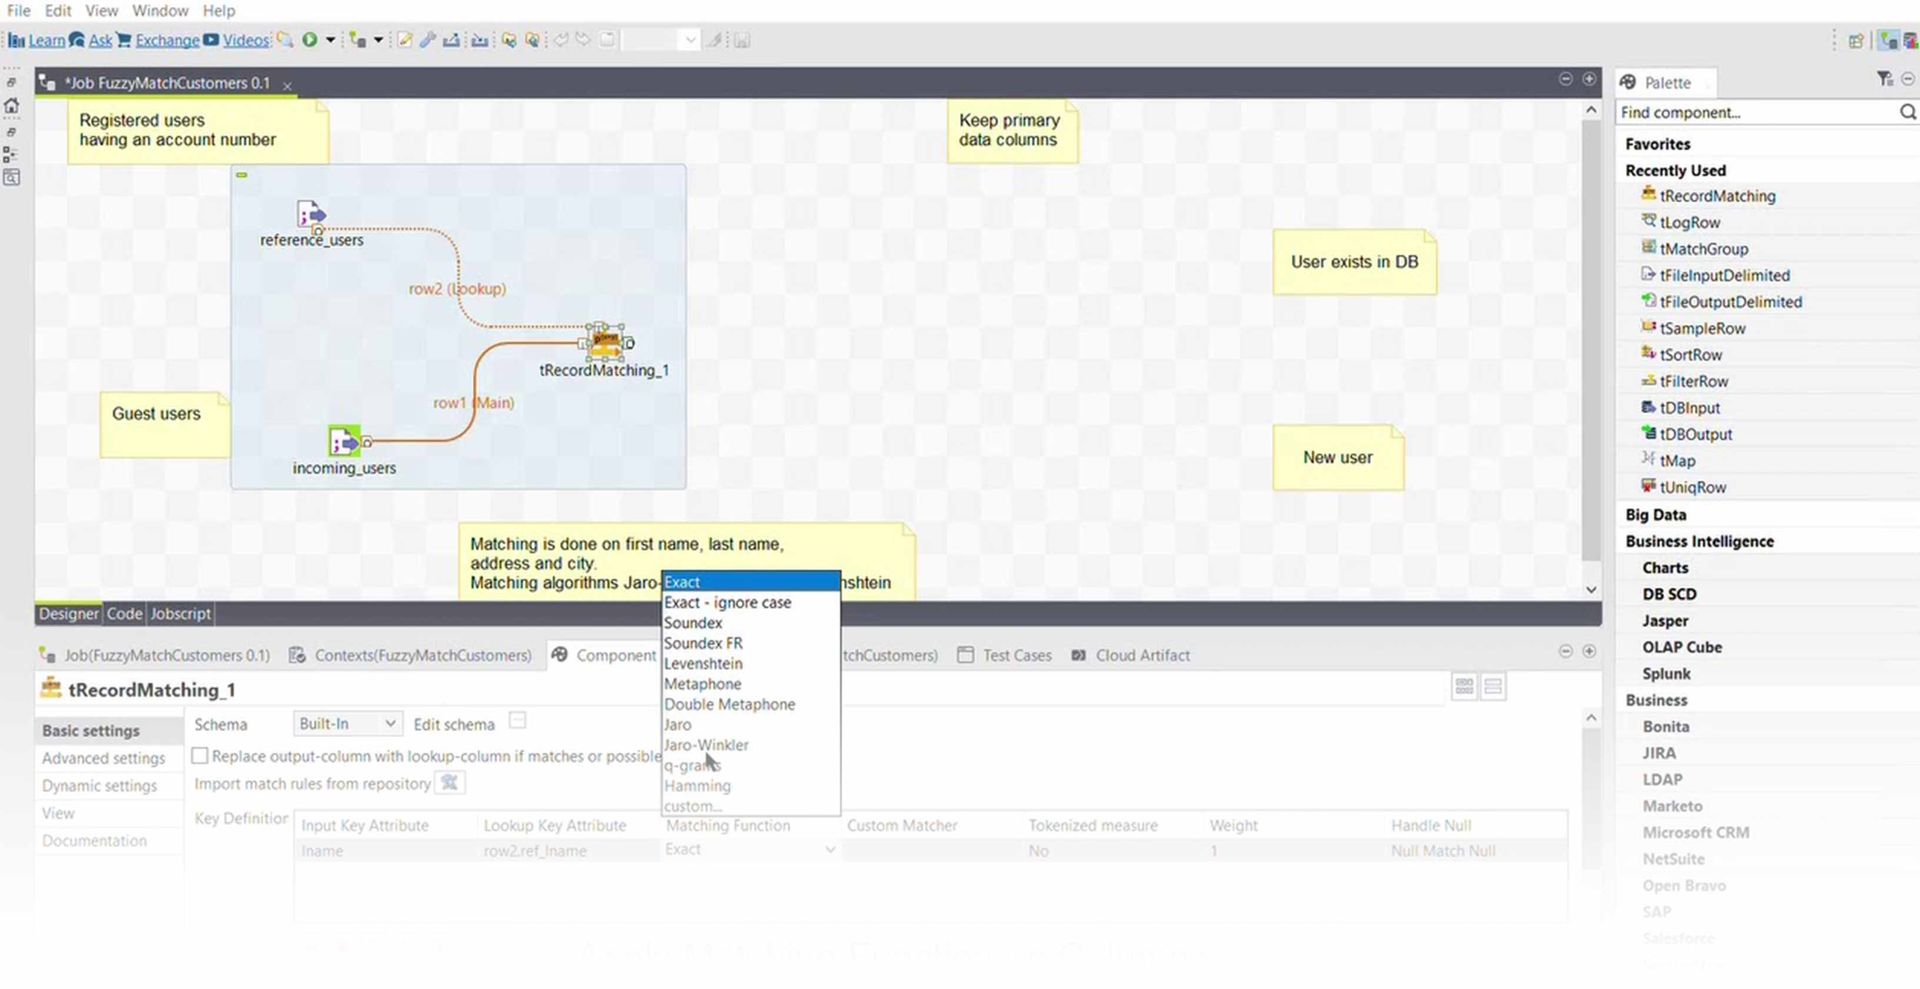Open the palette filter icon

[x=1884, y=79]
